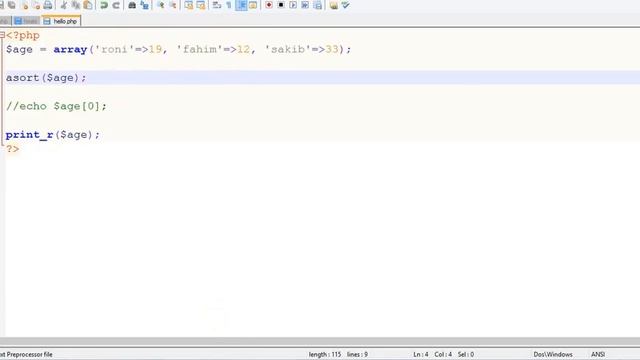Click the 'Dos\Windows' line ending indicator
This screenshot has height=360, width=640.
(553, 354)
